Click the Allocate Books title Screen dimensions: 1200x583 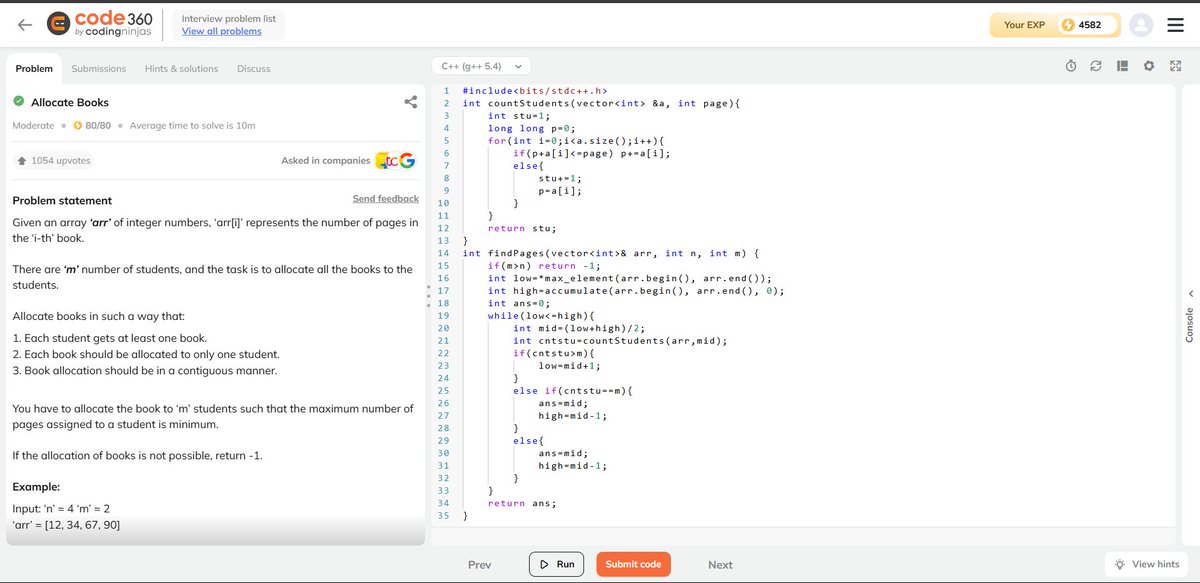tap(70, 102)
